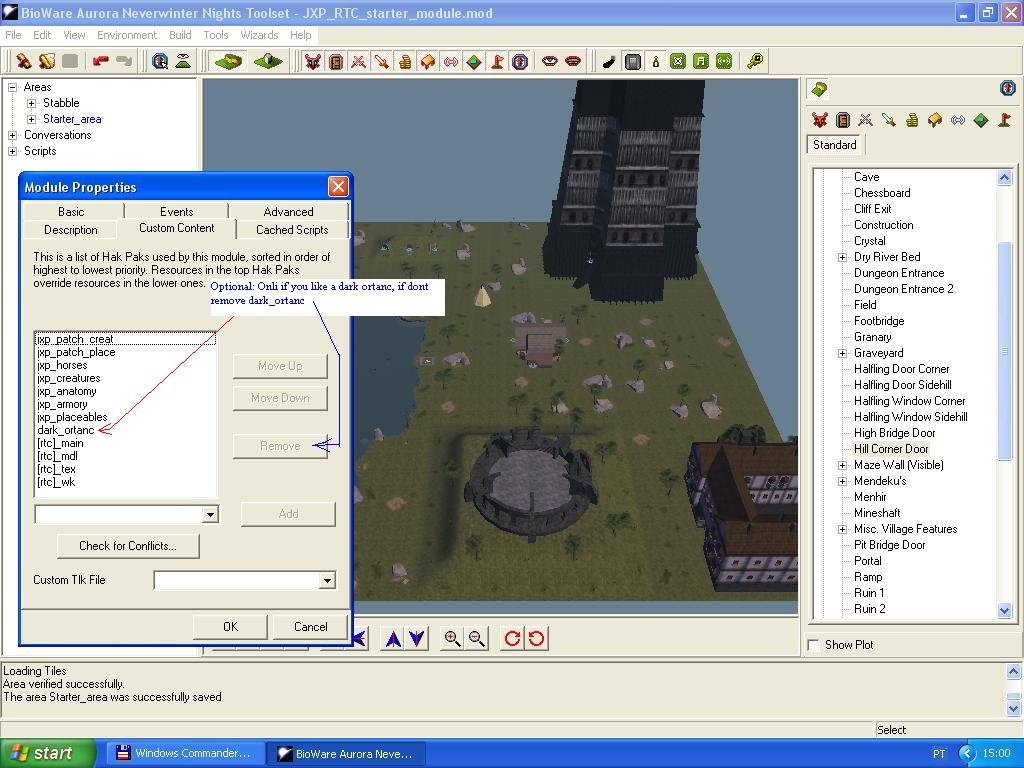Select the door icon in palette
Image resolution: width=1024 pixels, height=768 pixels.
[843, 120]
